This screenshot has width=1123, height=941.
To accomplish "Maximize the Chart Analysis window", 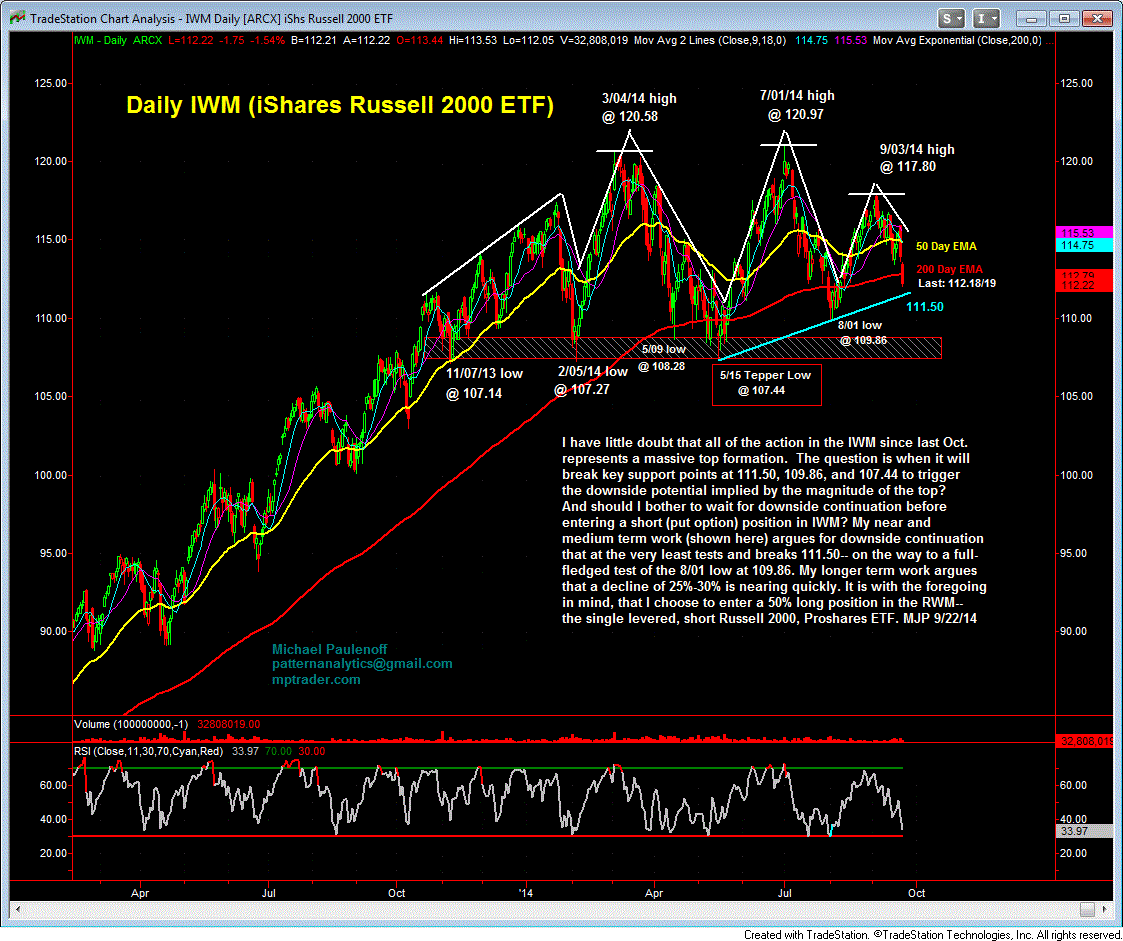I will click(1064, 18).
